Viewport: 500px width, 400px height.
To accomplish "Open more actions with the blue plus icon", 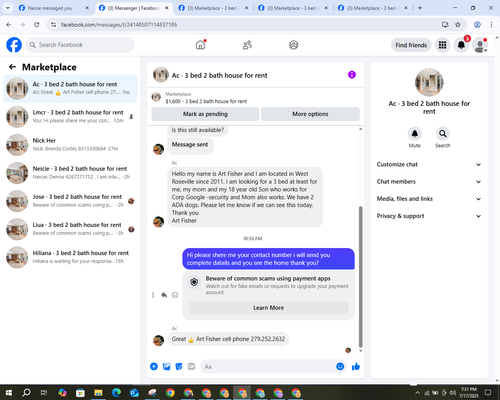I will coord(154,367).
